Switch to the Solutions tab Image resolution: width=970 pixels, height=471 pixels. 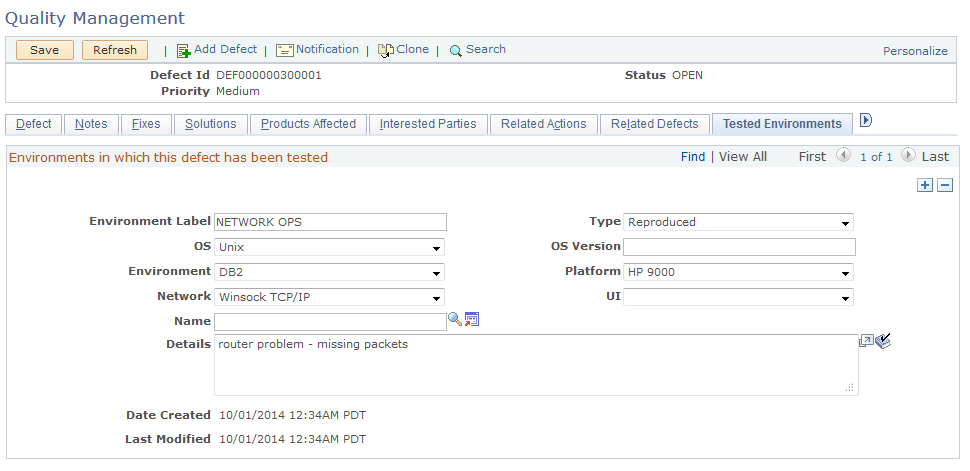click(210, 124)
